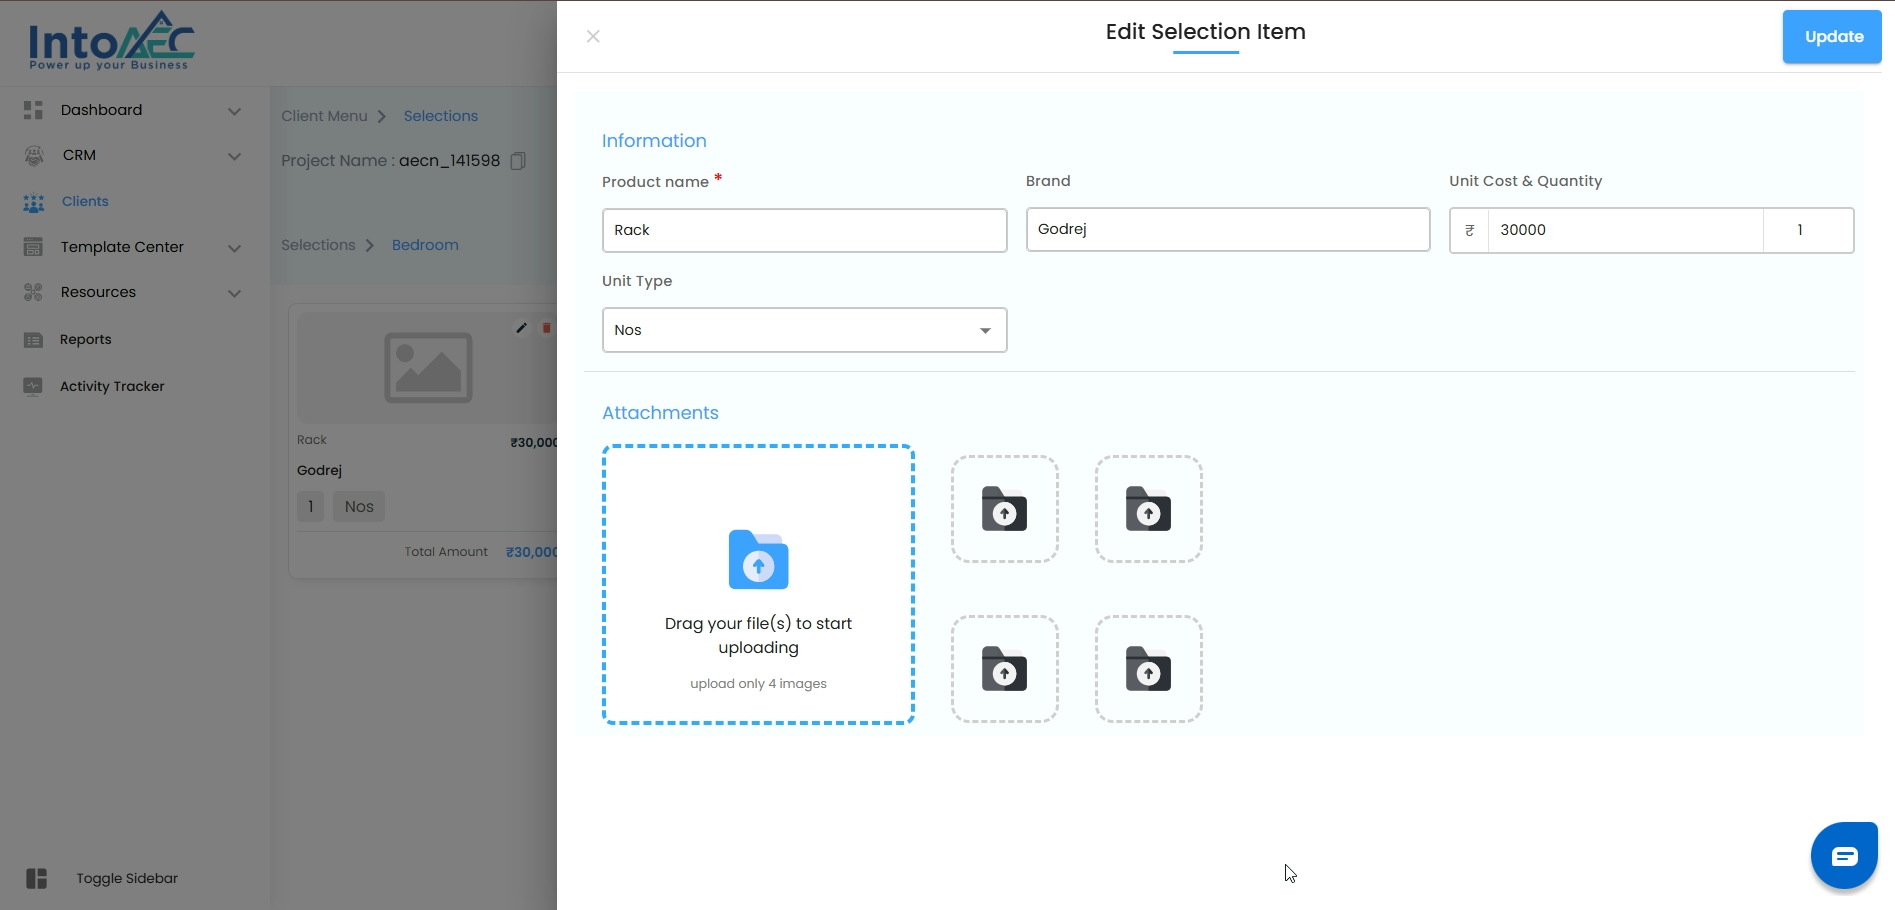Click the quantity 1 tag on Rack card

coord(310,507)
